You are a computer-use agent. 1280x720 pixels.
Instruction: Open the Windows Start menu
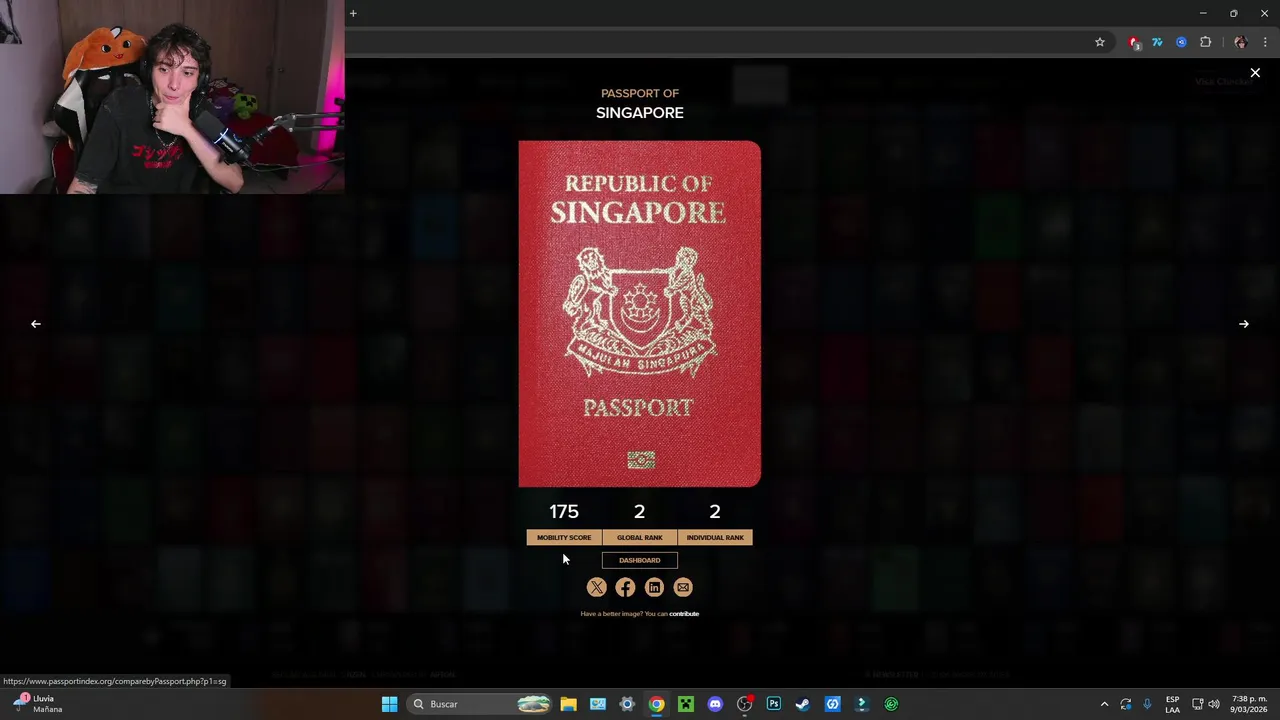pos(390,704)
